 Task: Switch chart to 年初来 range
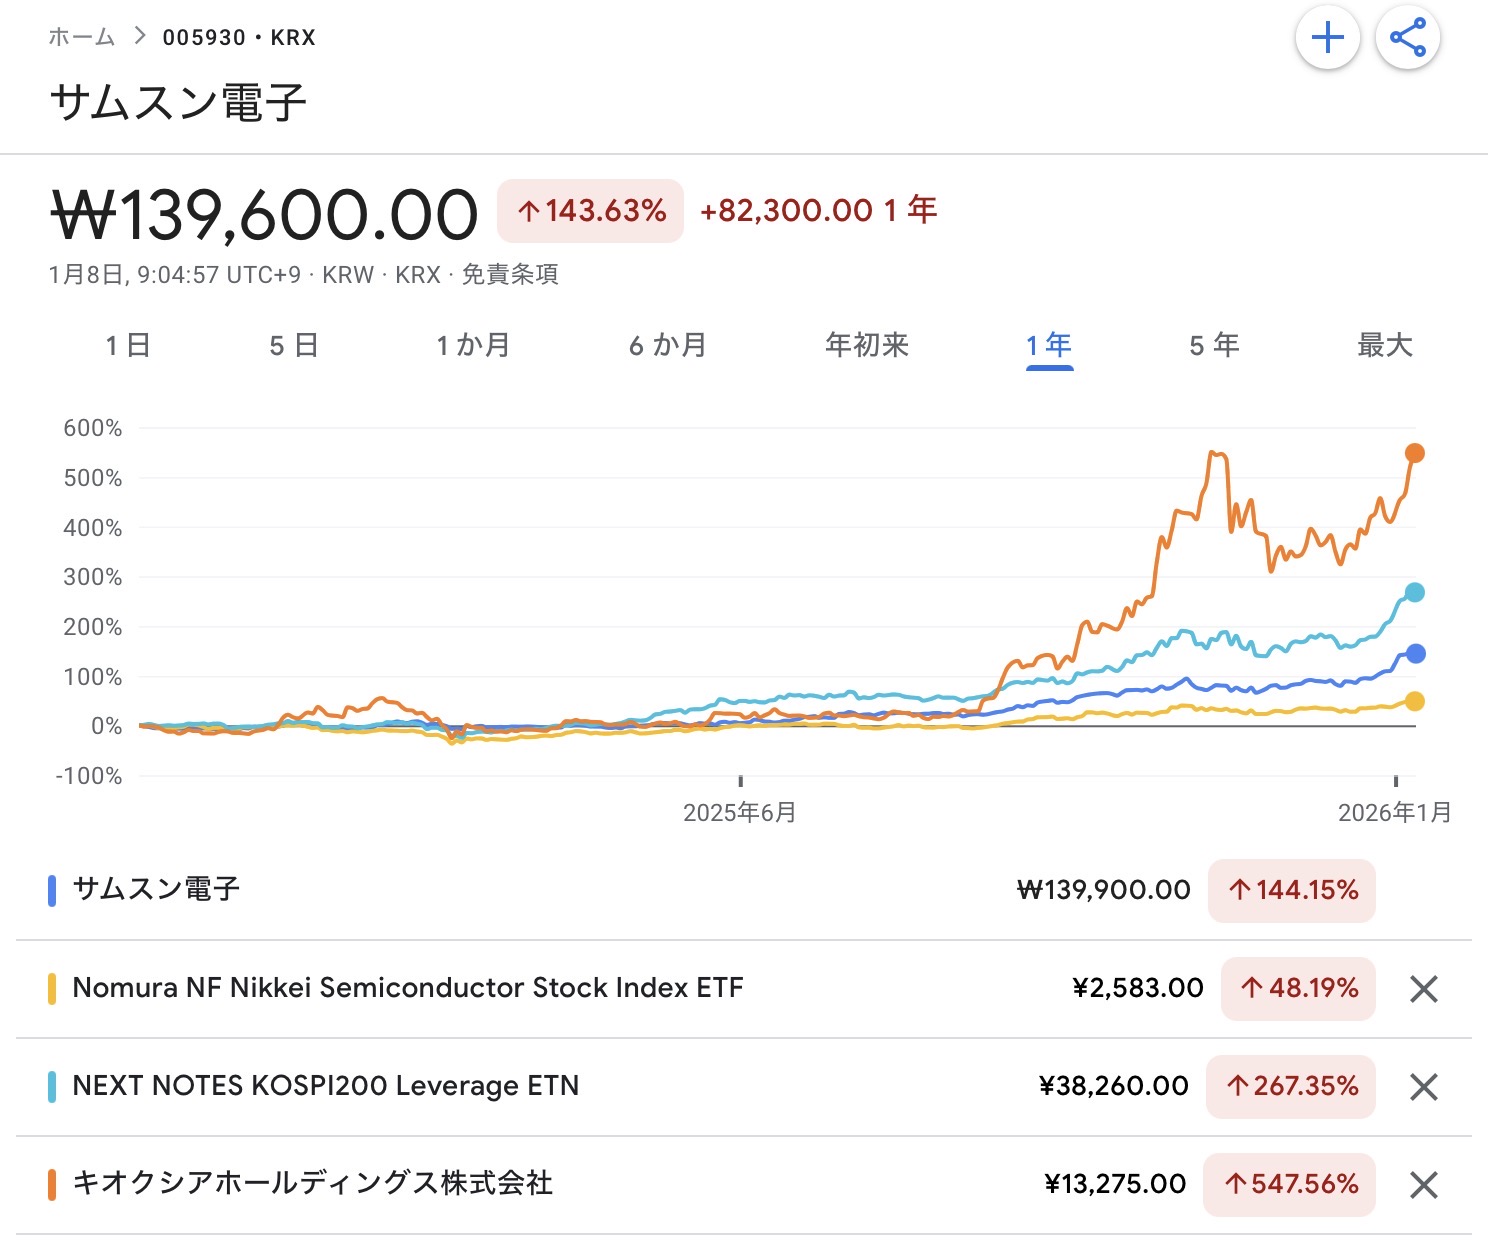pos(867,346)
